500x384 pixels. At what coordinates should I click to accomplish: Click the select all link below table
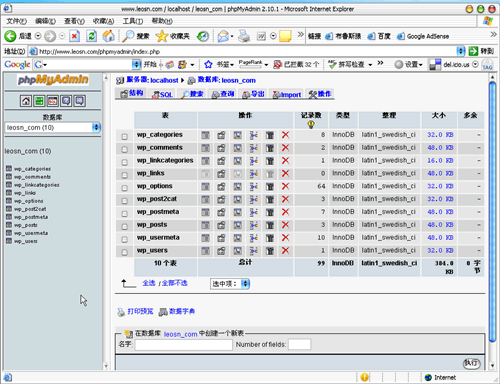(149, 283)
